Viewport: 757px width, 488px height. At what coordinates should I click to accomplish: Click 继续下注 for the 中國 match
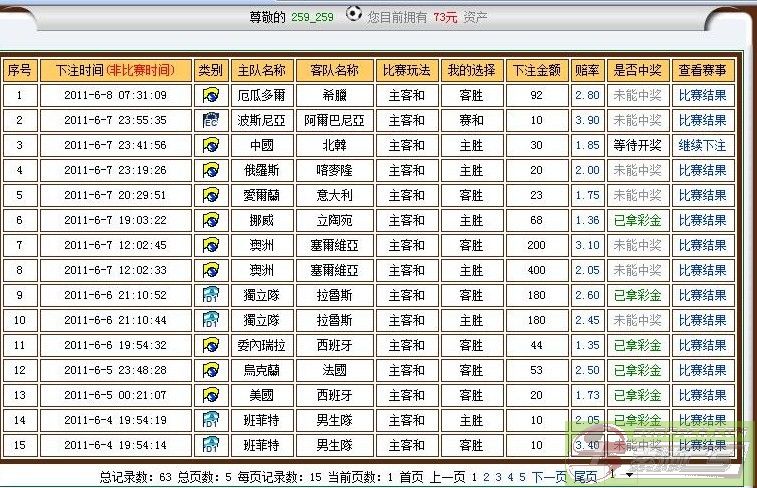(x=703, y=146)
